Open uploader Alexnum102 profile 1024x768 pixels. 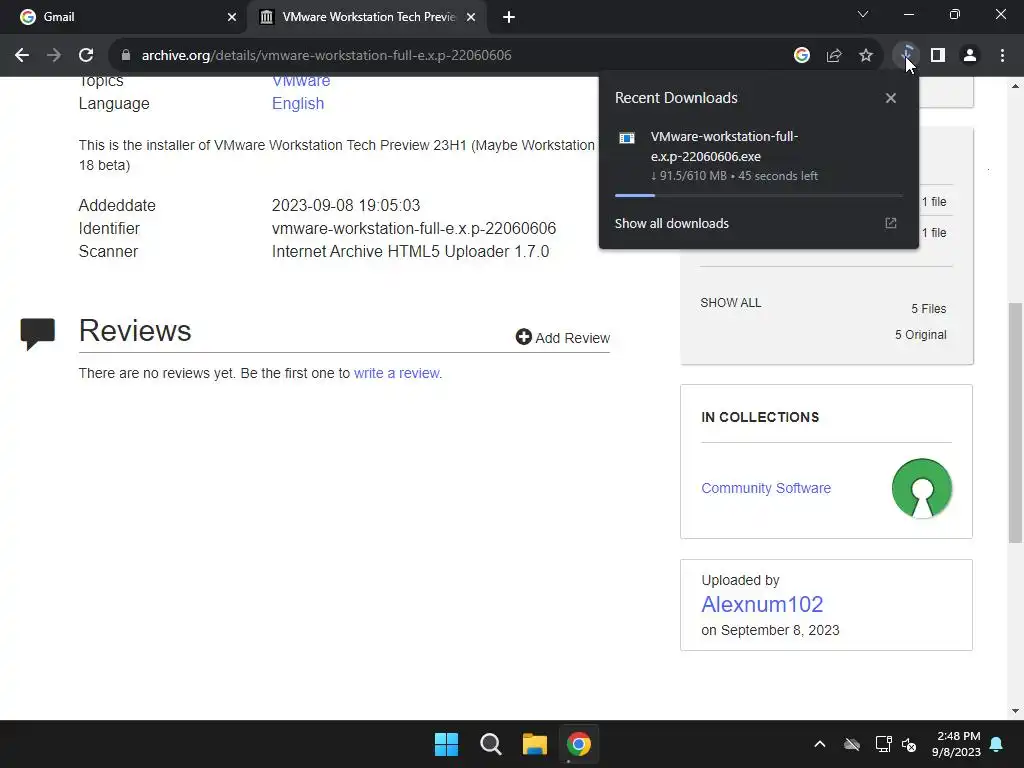[x=762, y=605]
